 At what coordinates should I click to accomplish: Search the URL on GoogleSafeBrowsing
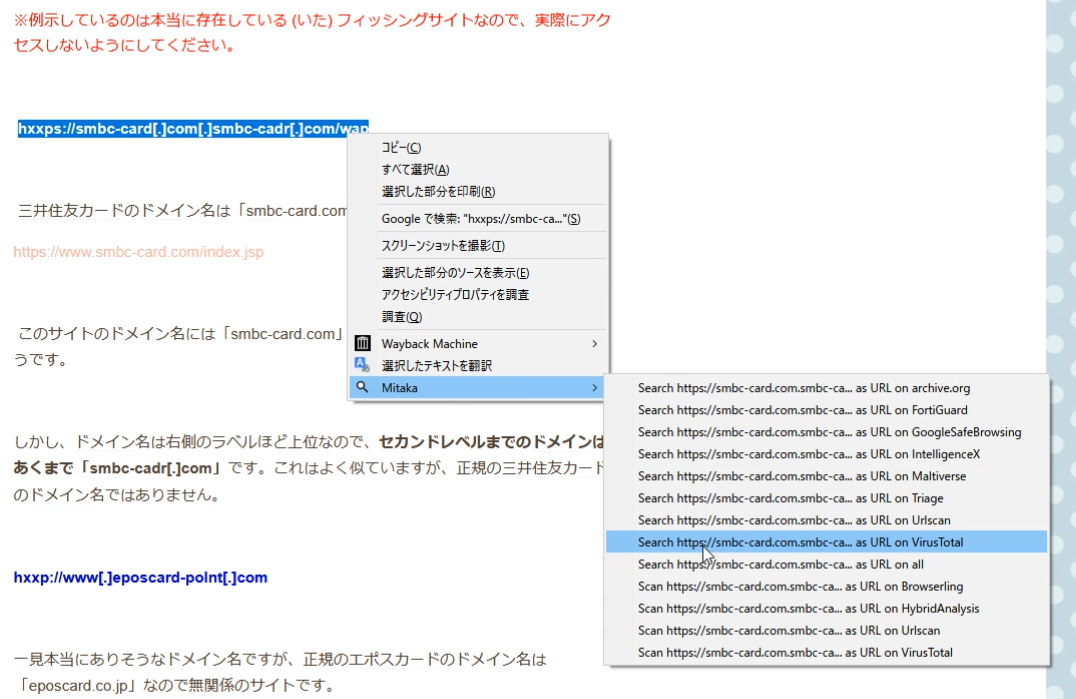pos(826,432)
